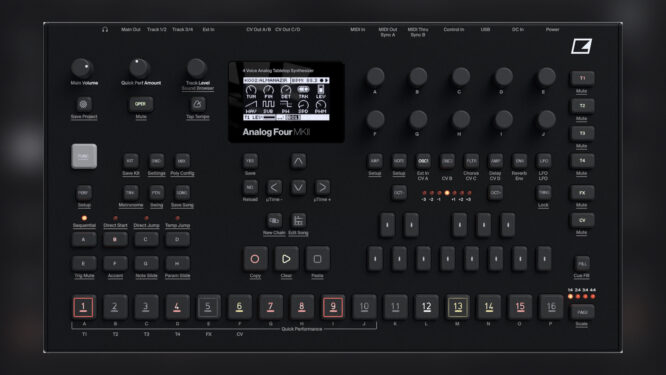Grab data entry knob J
Viewport: 666px width, 375px height.
[x=546, y=120]
